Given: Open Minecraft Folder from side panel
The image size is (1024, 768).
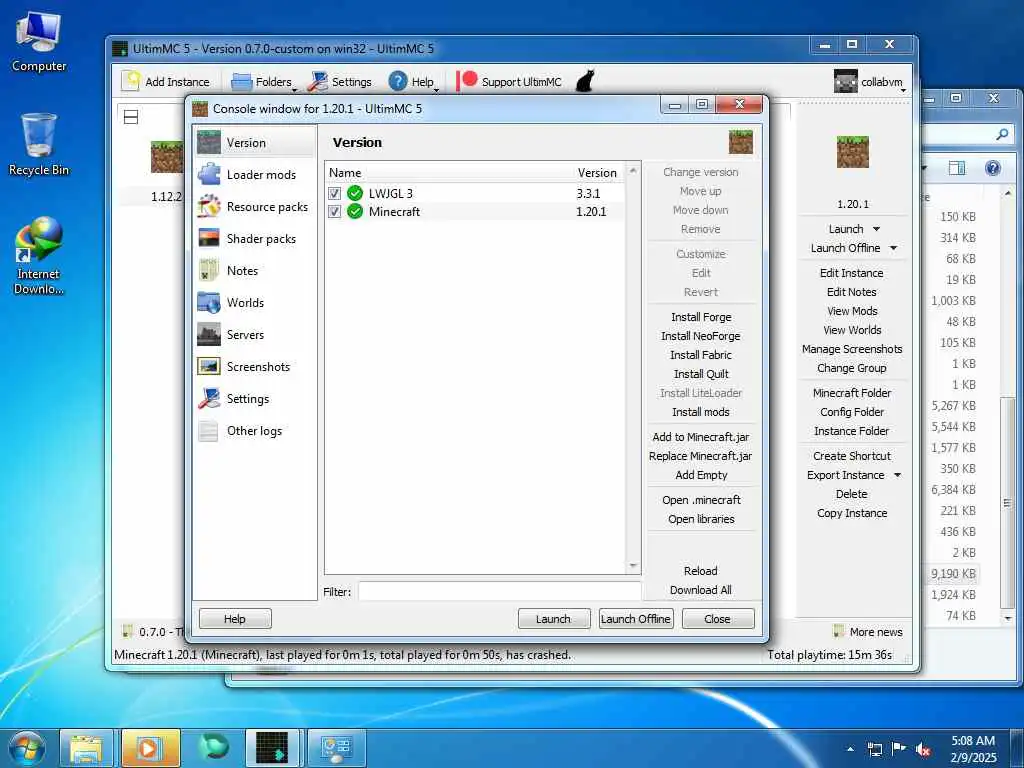Looking at the screenshot, I should pyautogui.click(x=852, y=393).
